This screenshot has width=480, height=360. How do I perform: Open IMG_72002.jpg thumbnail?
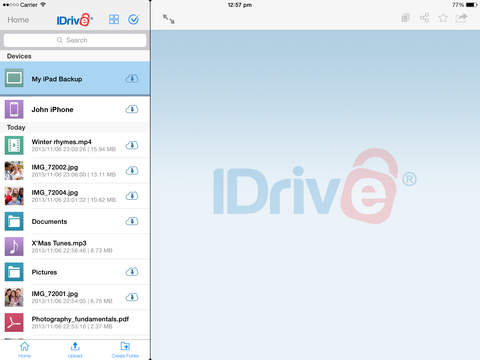[x=14, y=171]
